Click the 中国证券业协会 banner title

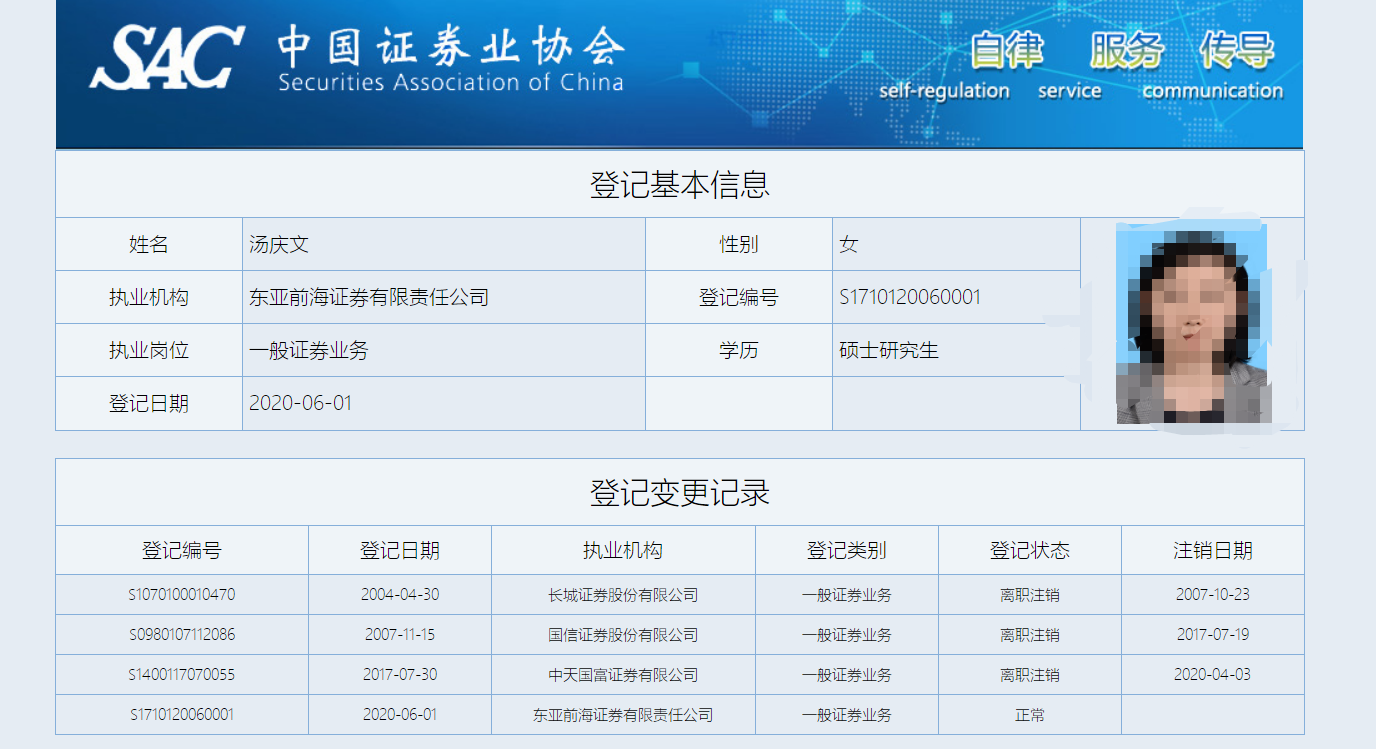click(451, 45)
